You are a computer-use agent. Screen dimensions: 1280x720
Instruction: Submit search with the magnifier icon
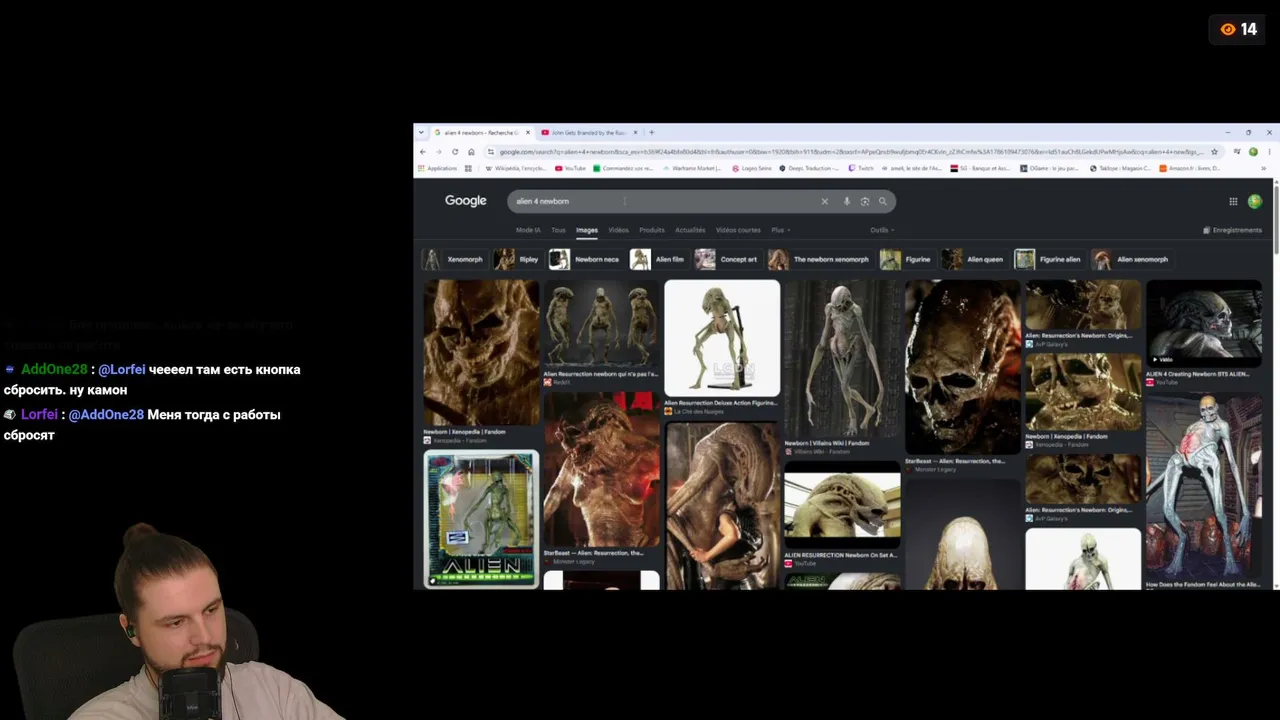(882, 201)
